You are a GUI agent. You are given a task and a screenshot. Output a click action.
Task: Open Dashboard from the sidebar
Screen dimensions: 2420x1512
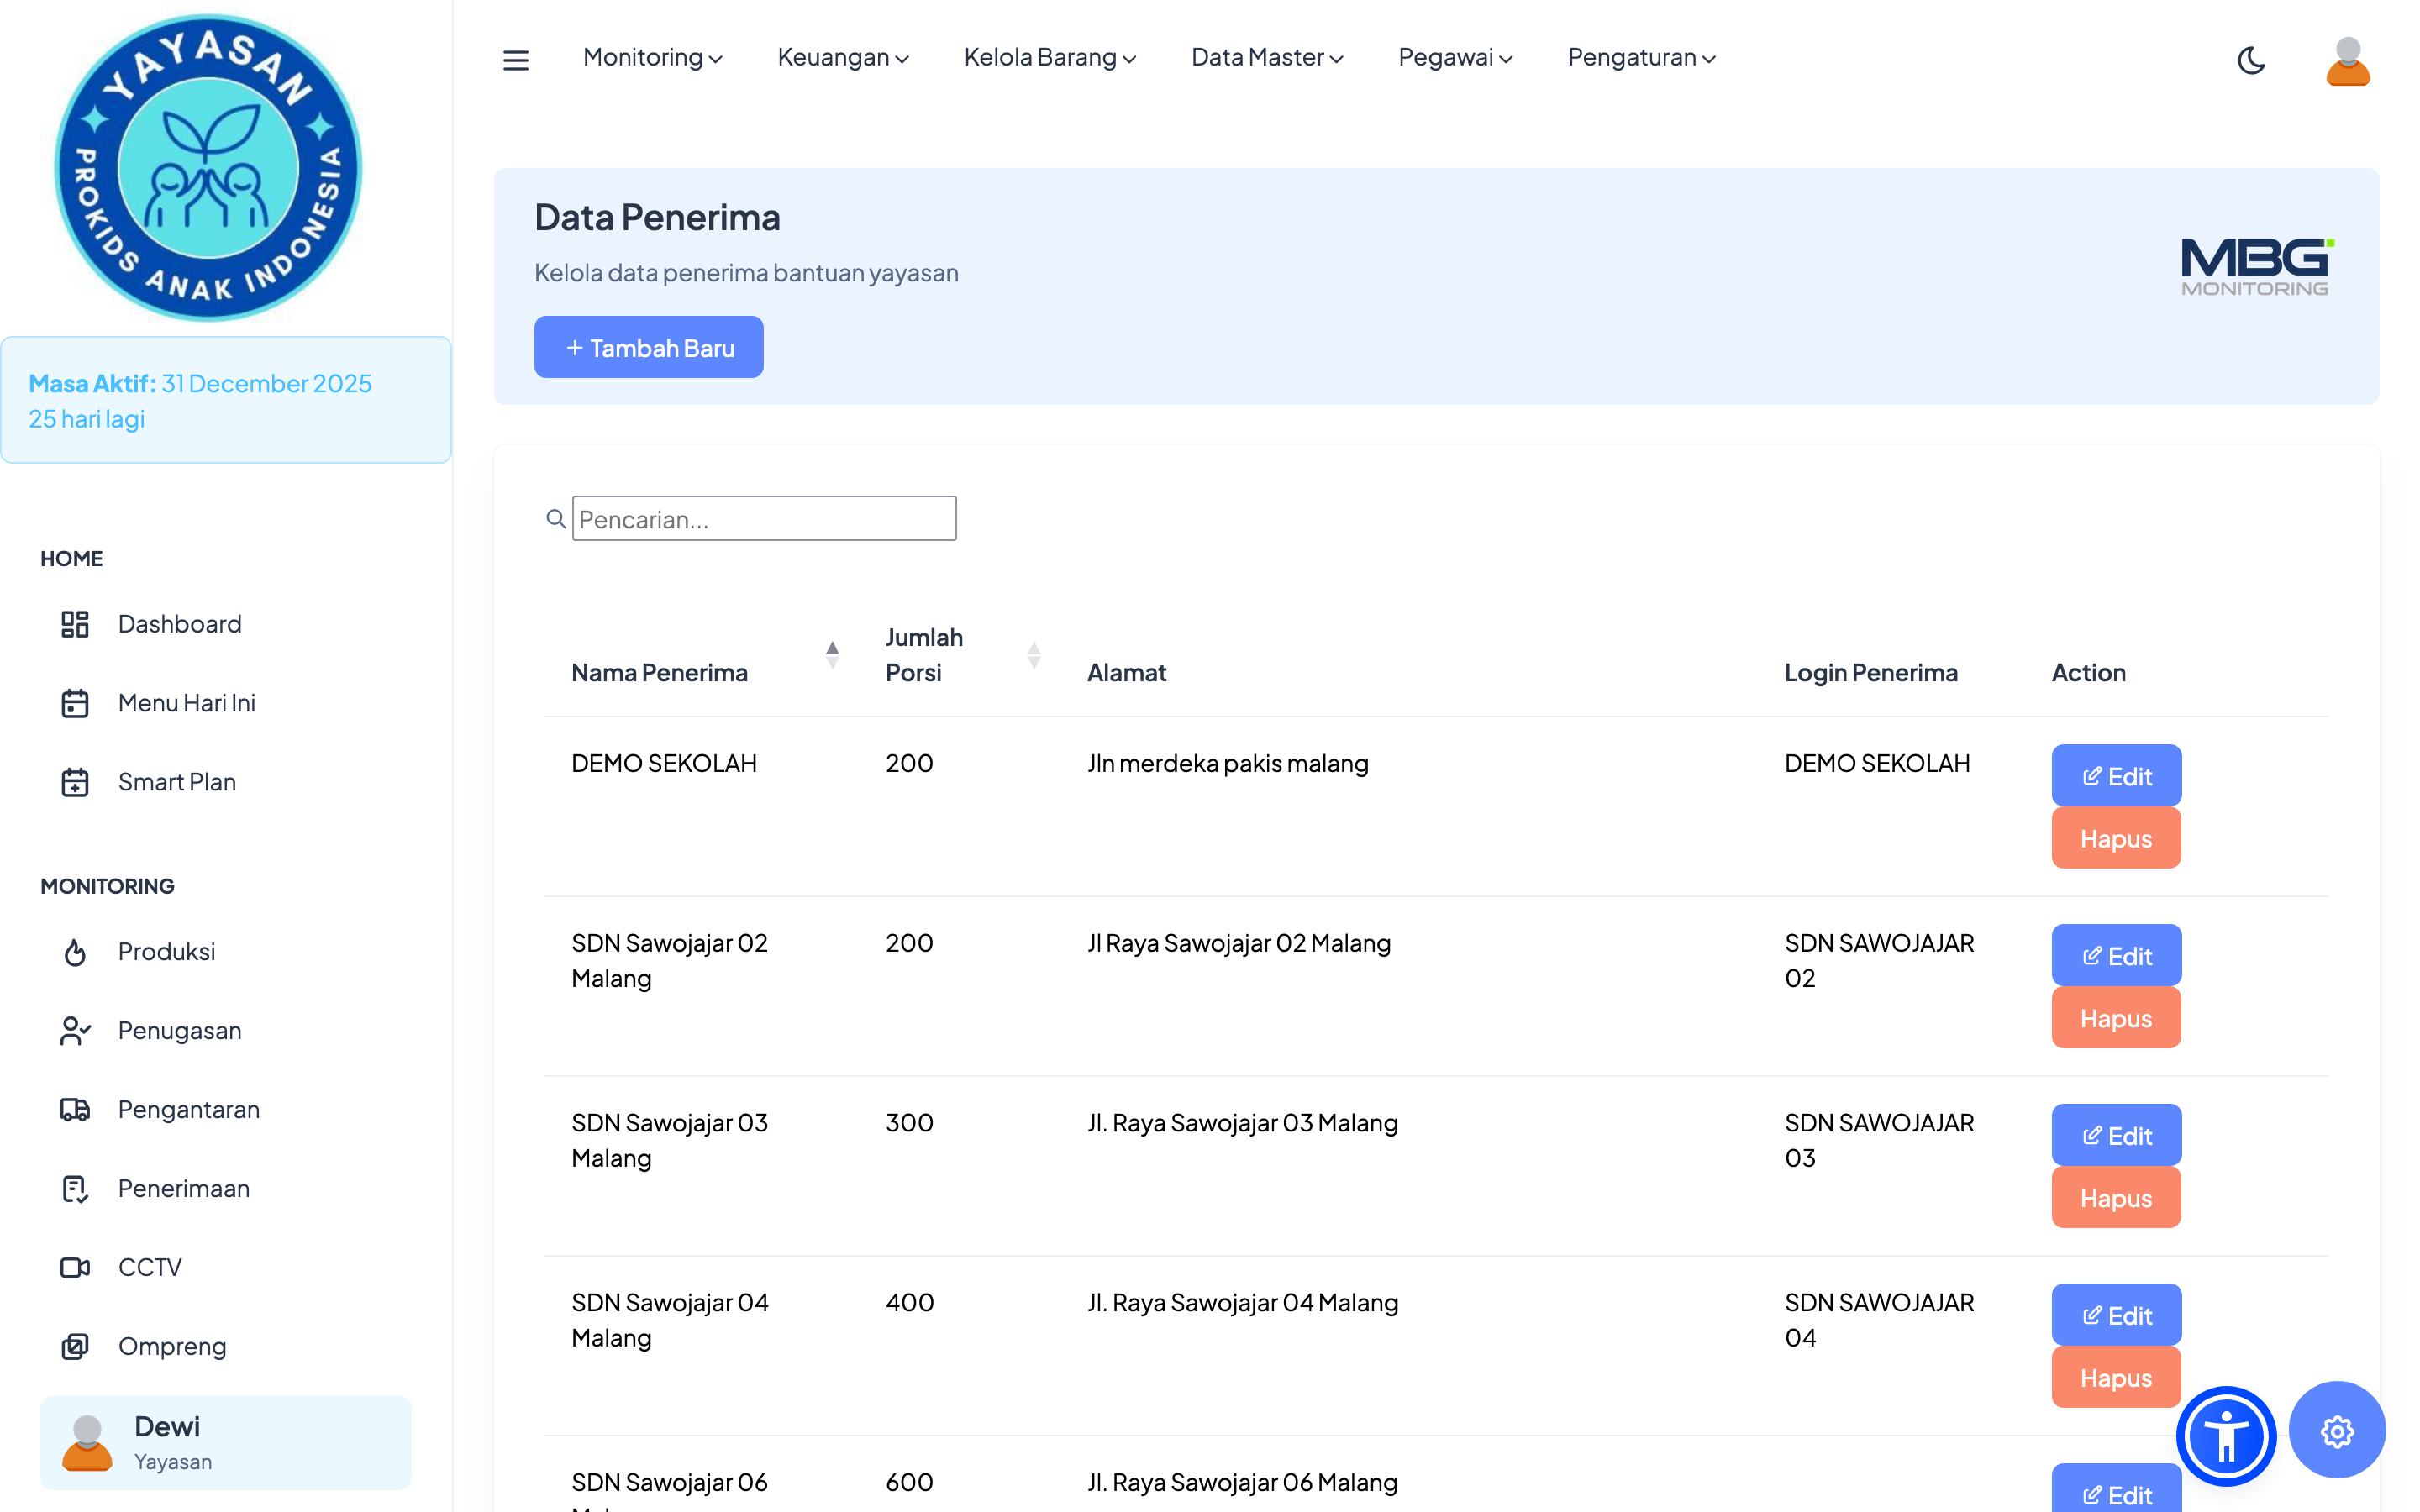point(179,624)
